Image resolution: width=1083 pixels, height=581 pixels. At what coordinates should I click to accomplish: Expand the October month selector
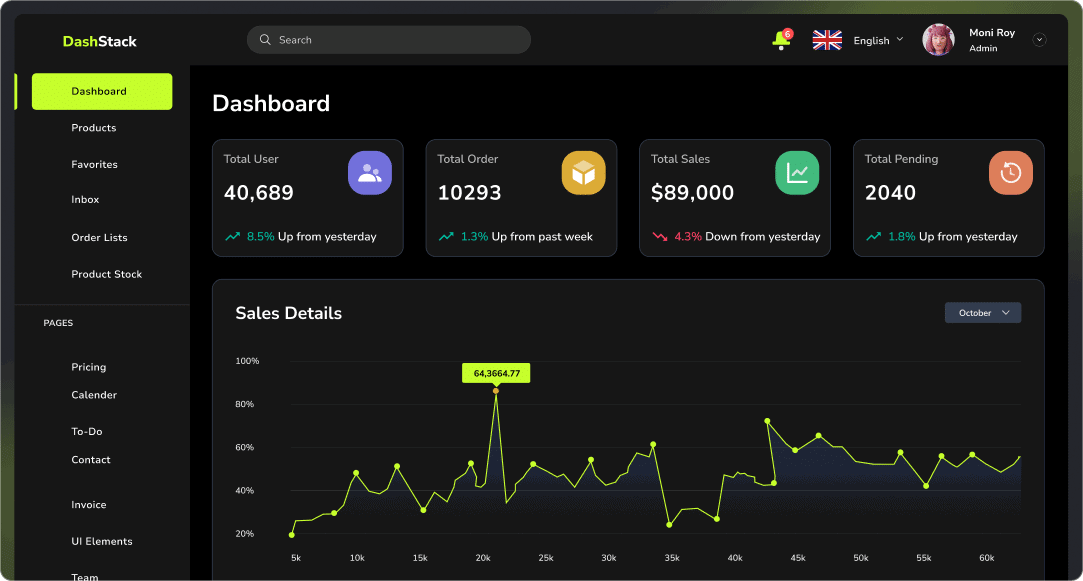pyautogui.click(x=982, y=313)
